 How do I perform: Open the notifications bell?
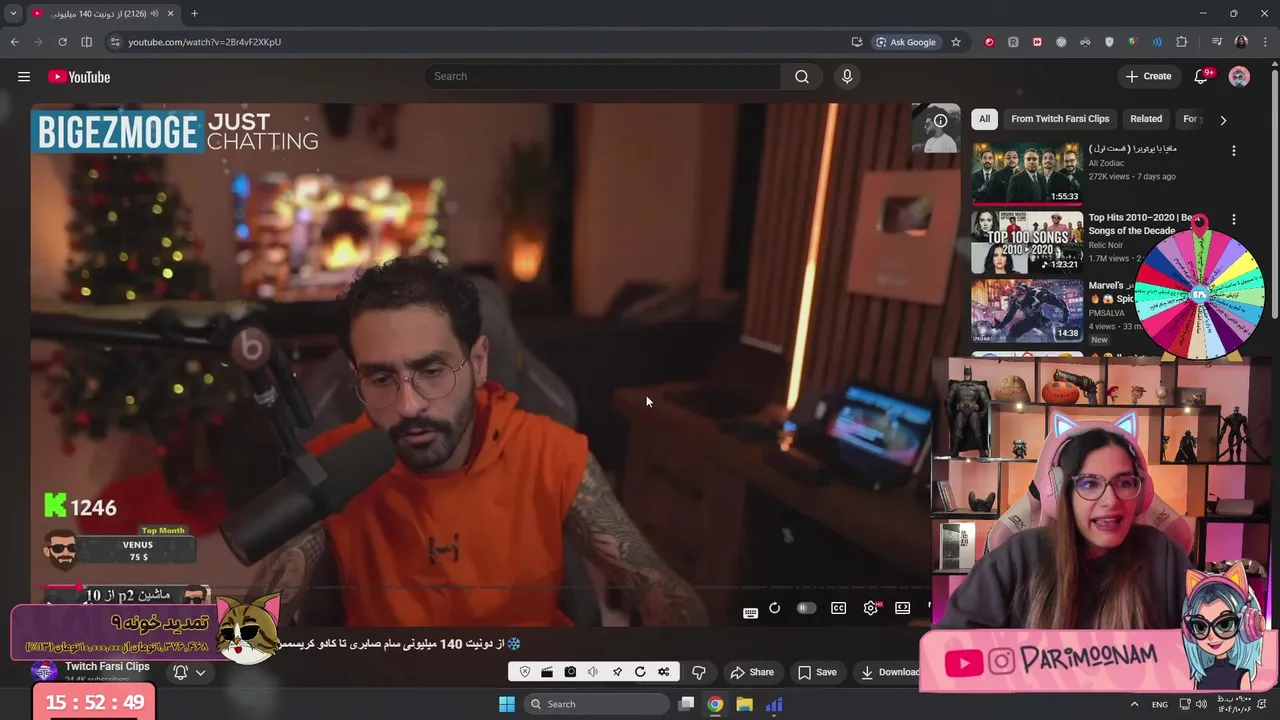click(x=1203, y=76)
